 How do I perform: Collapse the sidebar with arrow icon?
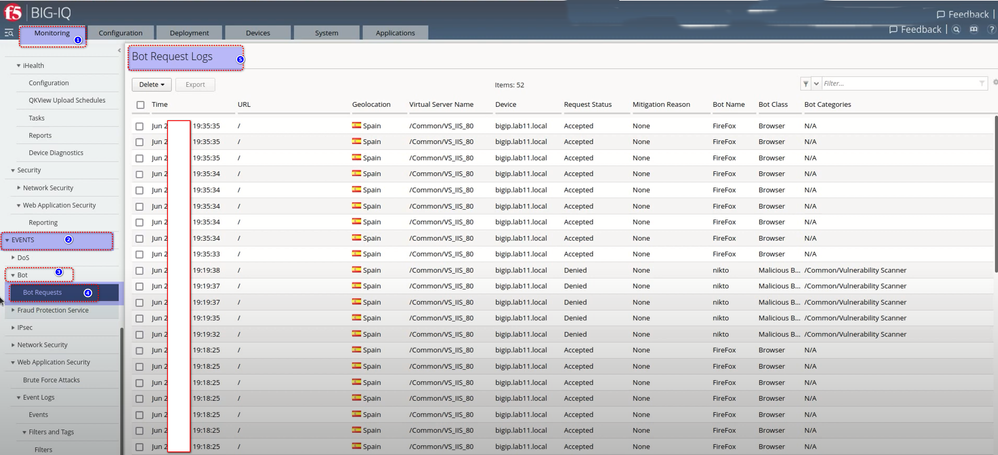click(119, 50)
